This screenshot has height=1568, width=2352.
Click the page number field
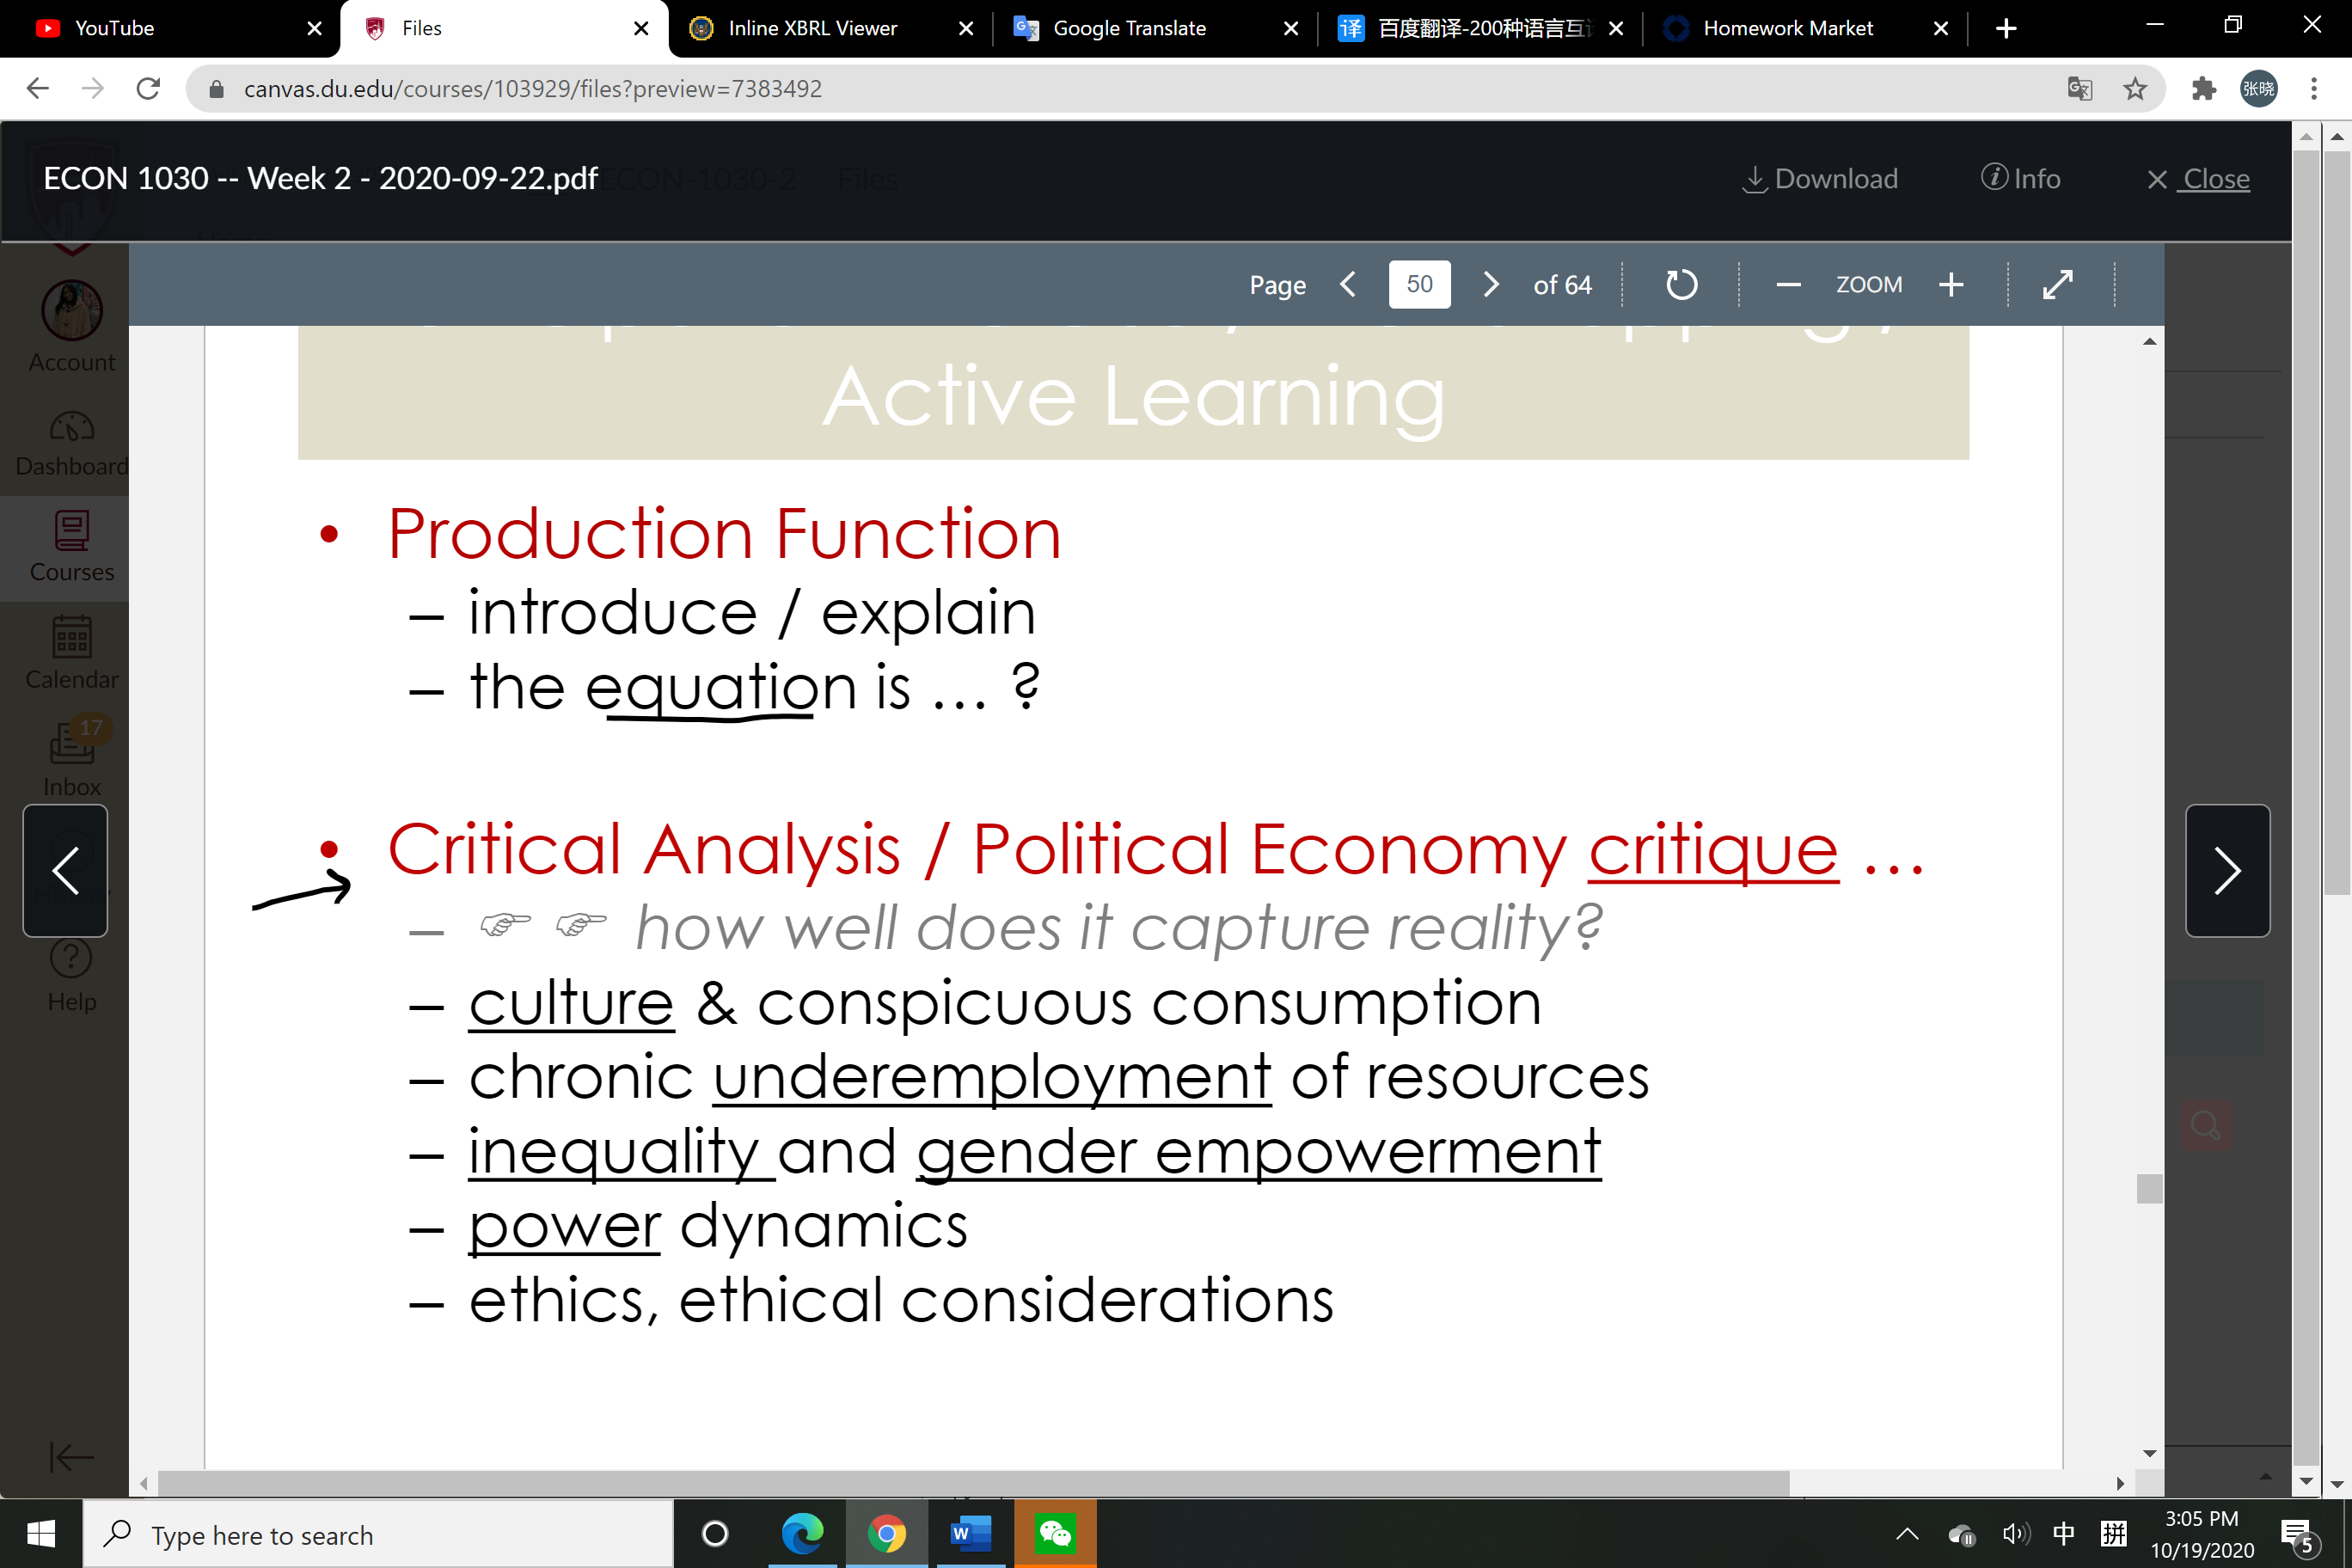tap(1419, 285)
